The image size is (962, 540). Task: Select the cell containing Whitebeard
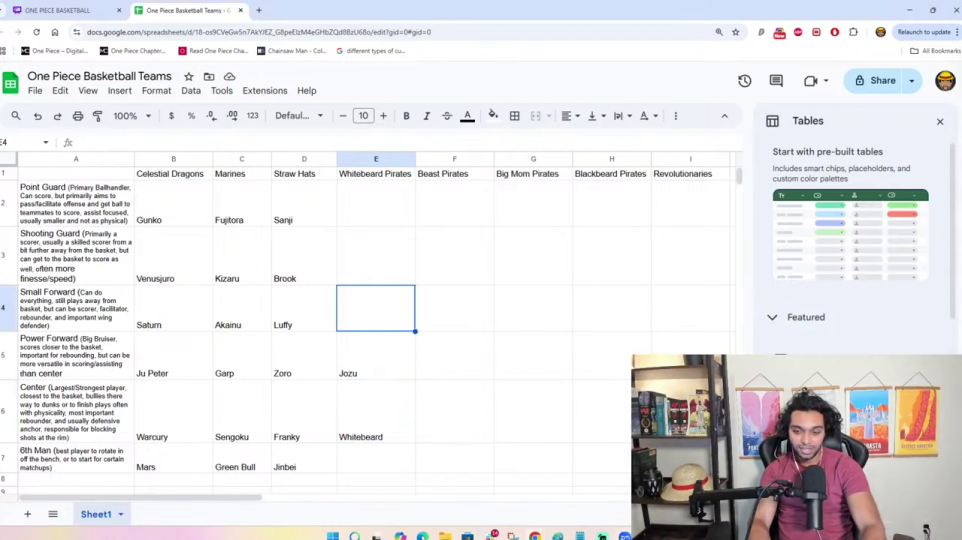coord(375,411)
